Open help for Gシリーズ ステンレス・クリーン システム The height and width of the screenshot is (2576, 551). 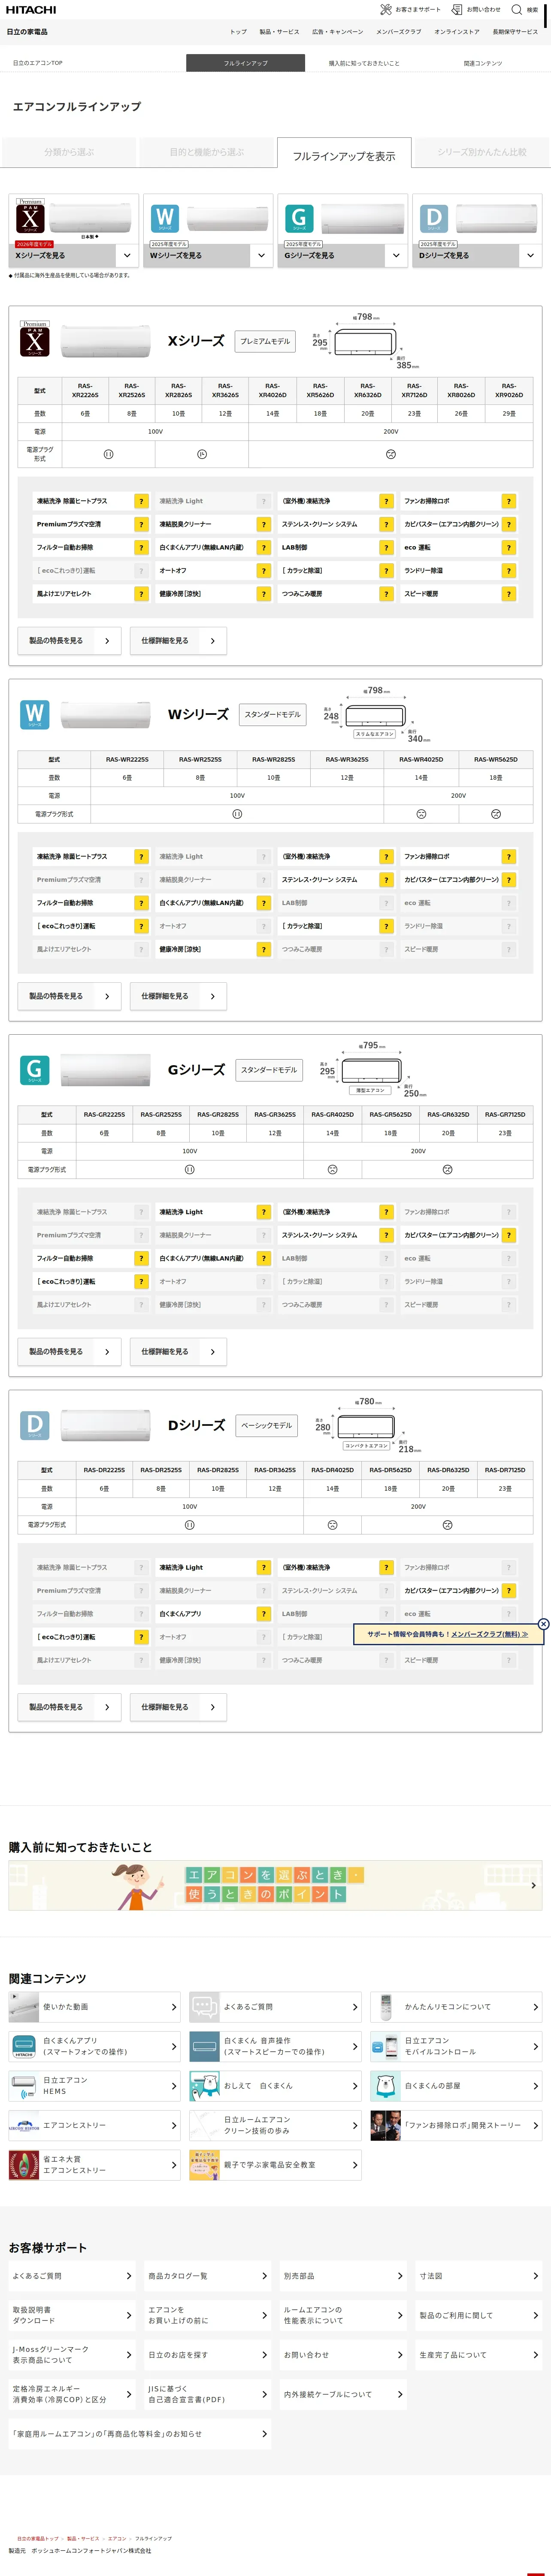click(386, 1235)
